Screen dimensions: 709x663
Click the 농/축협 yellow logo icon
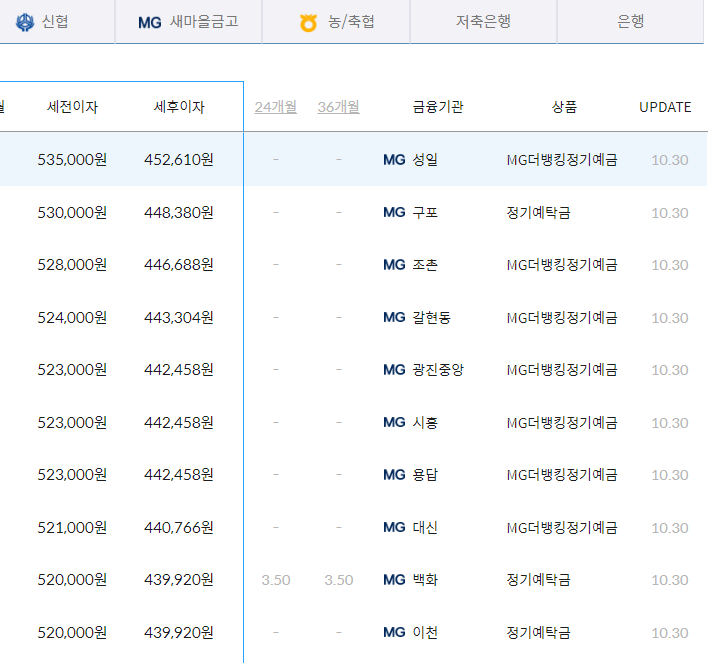coord(308,23)
